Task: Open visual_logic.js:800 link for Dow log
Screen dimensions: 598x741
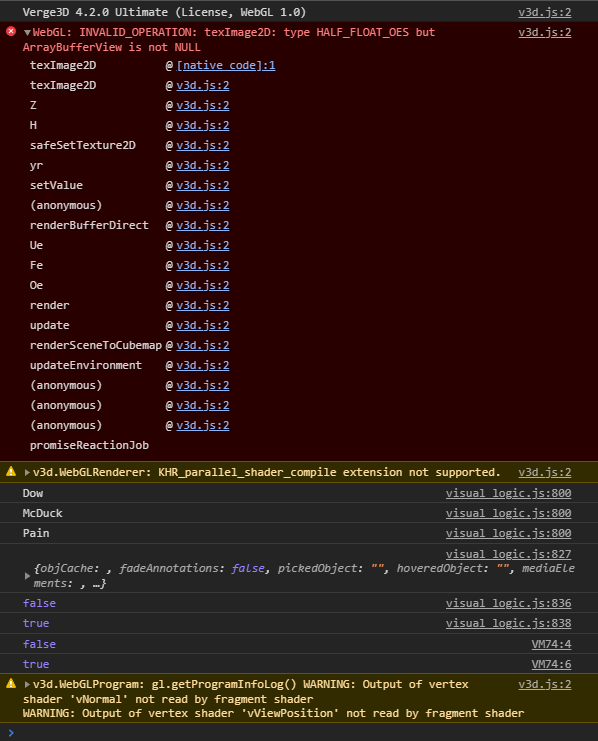Action: [x=508, y=493]
